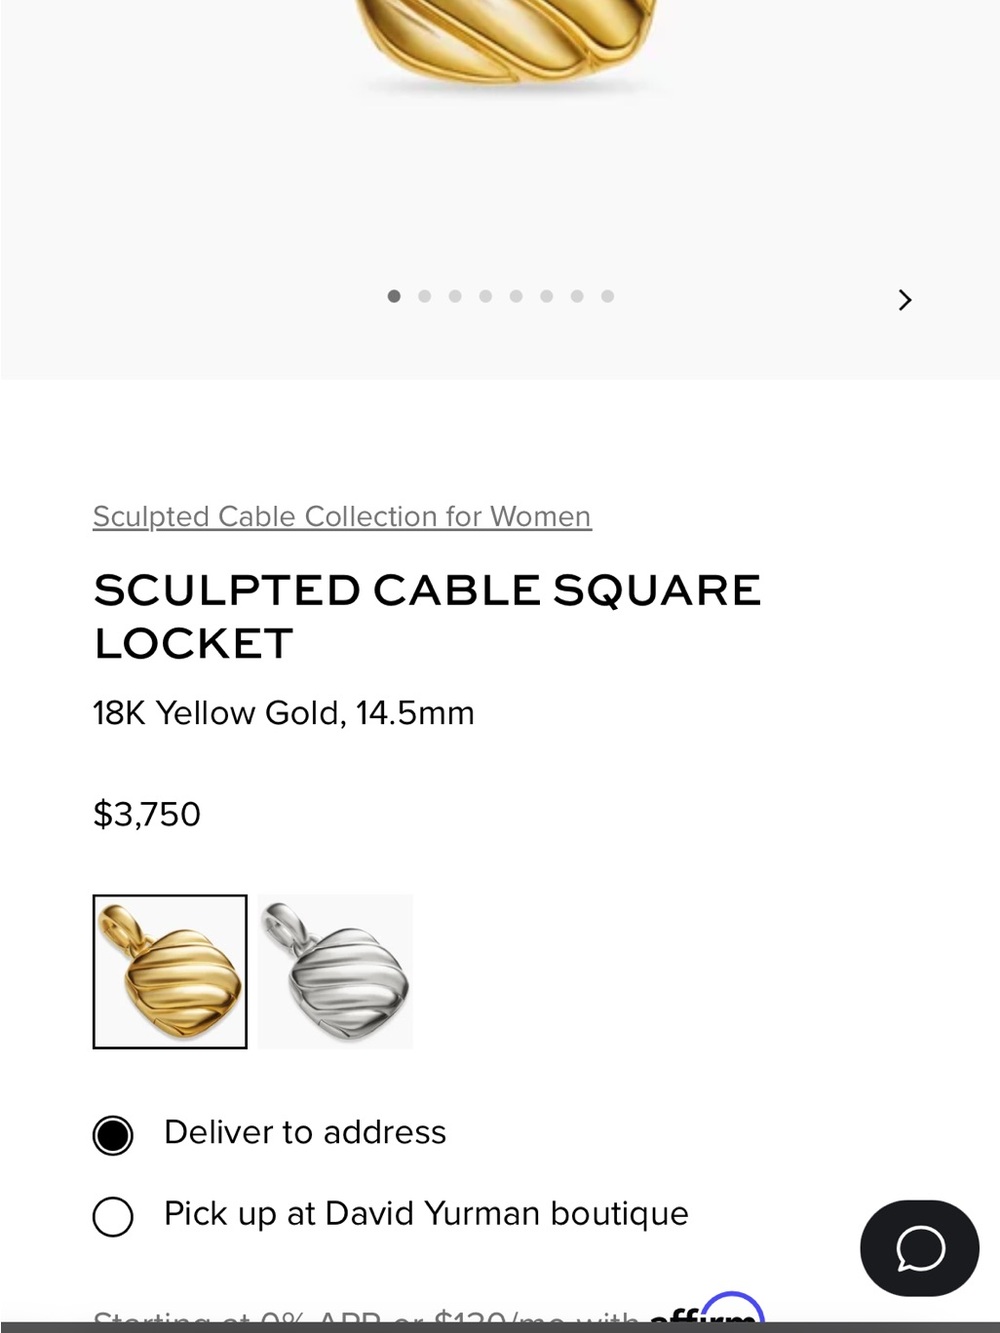1000x1333 pixels.
Task: Select Deliver to address radio button
Action: pyautogui.click(x=113, y=1136)
